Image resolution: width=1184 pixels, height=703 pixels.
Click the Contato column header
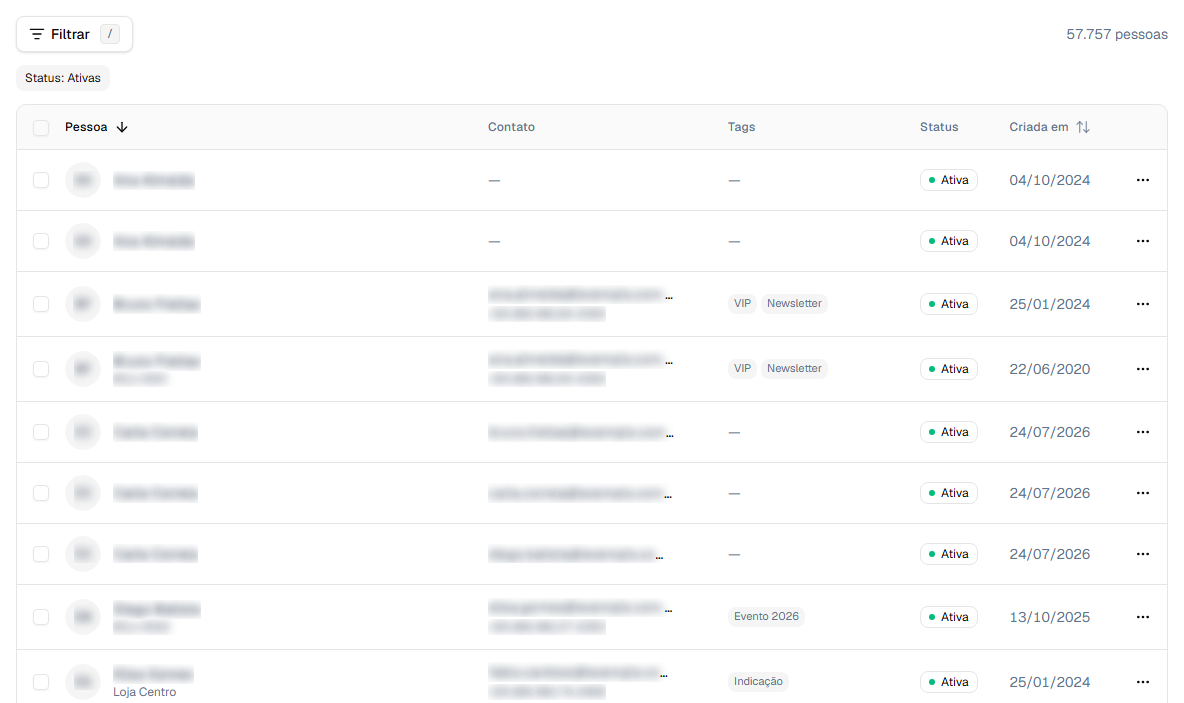coord(511,127)
